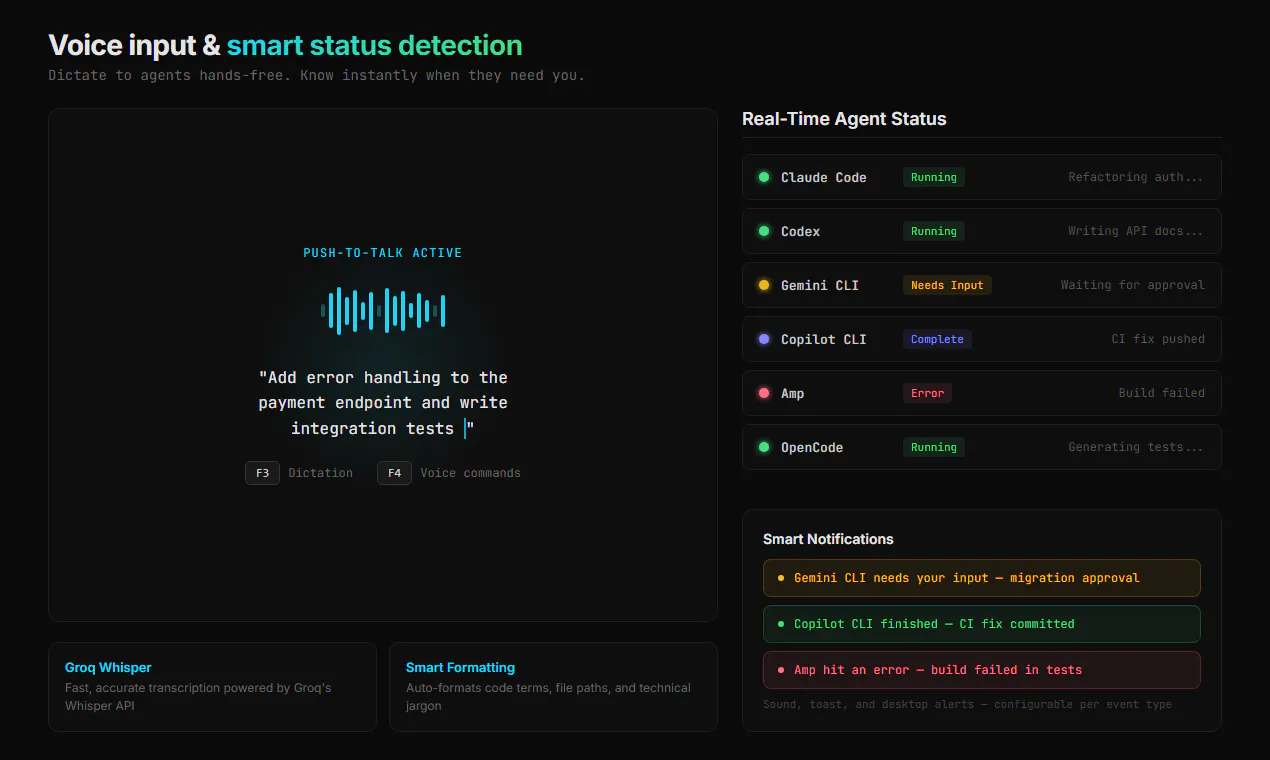Click the amber status dot beside Gemini CLI
This screenshot has width=1270, height=760.
click(x=764, y=285)
